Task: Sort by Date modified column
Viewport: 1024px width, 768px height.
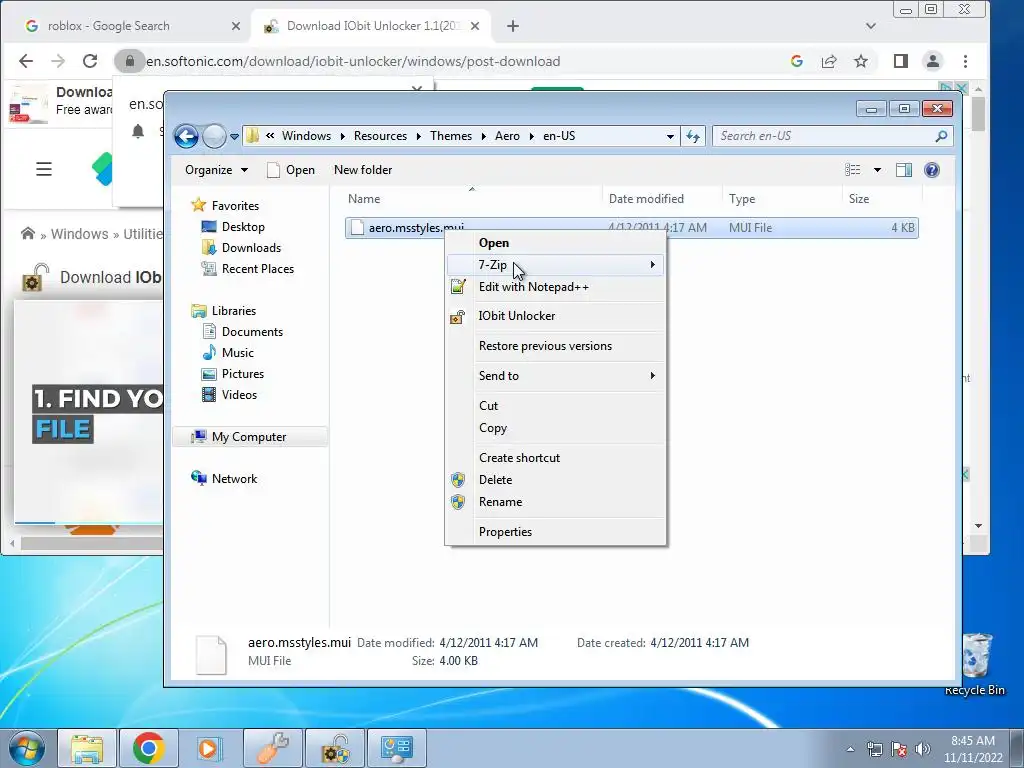Action: 662,199
